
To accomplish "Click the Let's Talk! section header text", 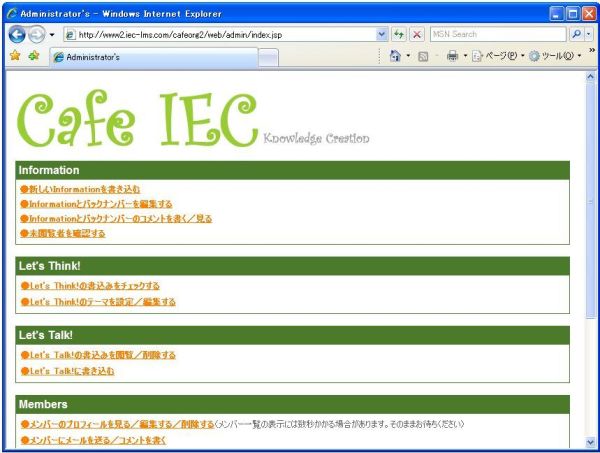I will pyautogui.click(x=46, y=335).
